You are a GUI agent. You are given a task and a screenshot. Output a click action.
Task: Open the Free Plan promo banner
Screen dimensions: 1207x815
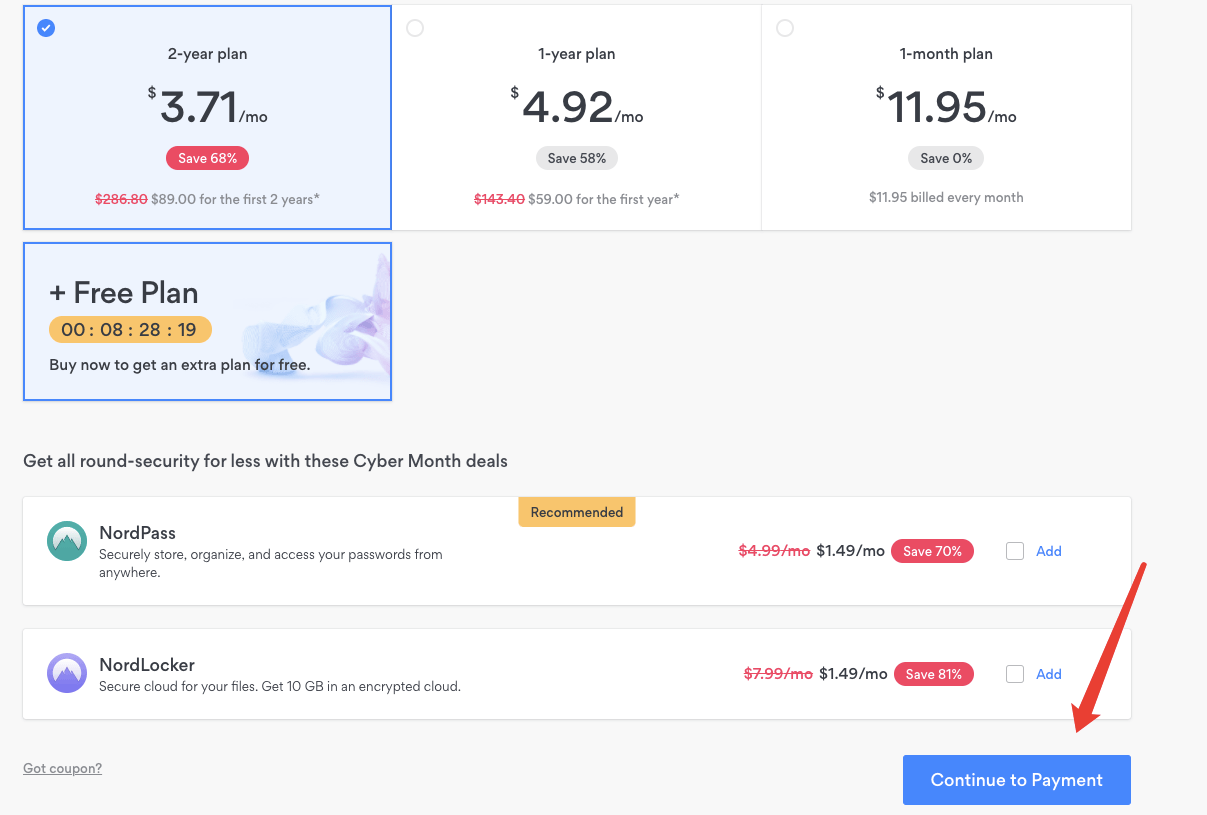(x=207, y=321)
